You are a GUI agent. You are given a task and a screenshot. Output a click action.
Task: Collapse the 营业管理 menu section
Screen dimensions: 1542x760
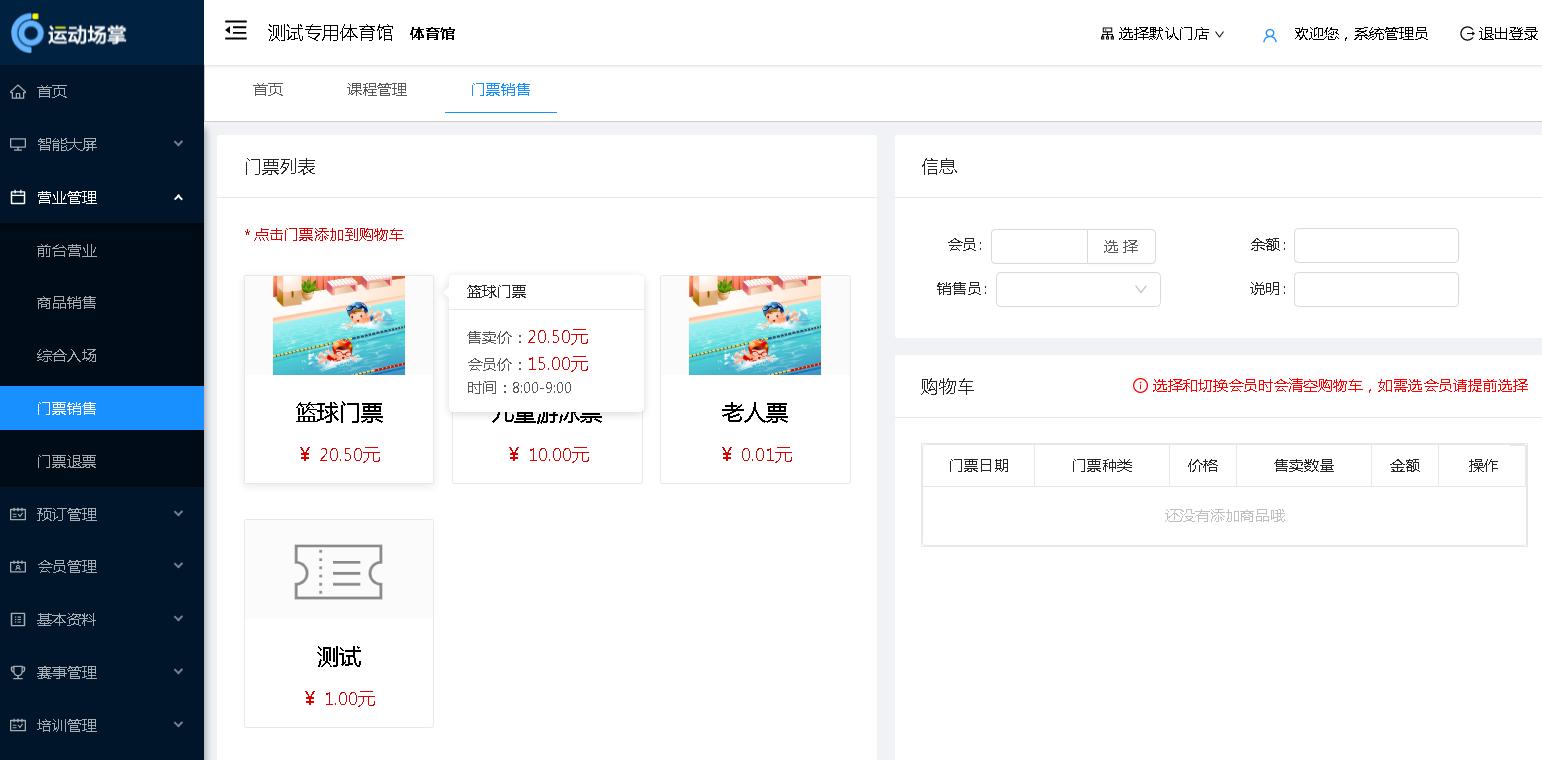[x=178, y=197]
